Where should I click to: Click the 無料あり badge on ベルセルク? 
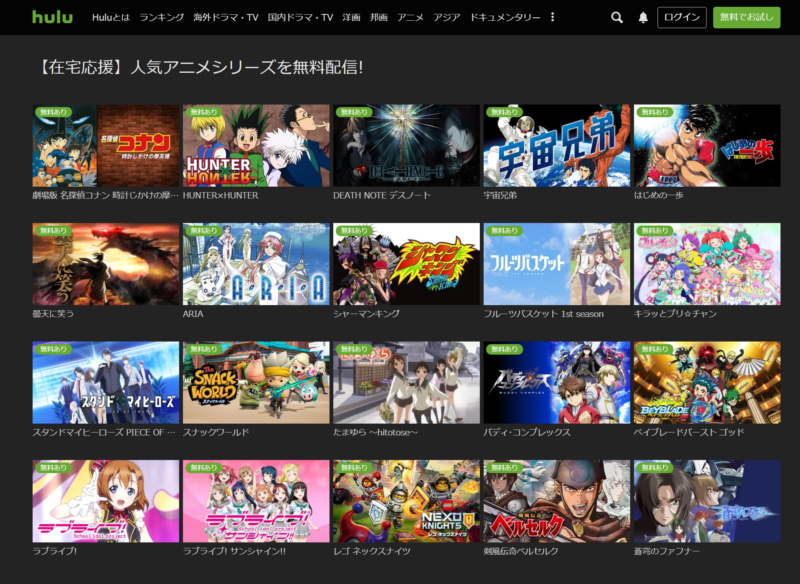tap(504, 468)
